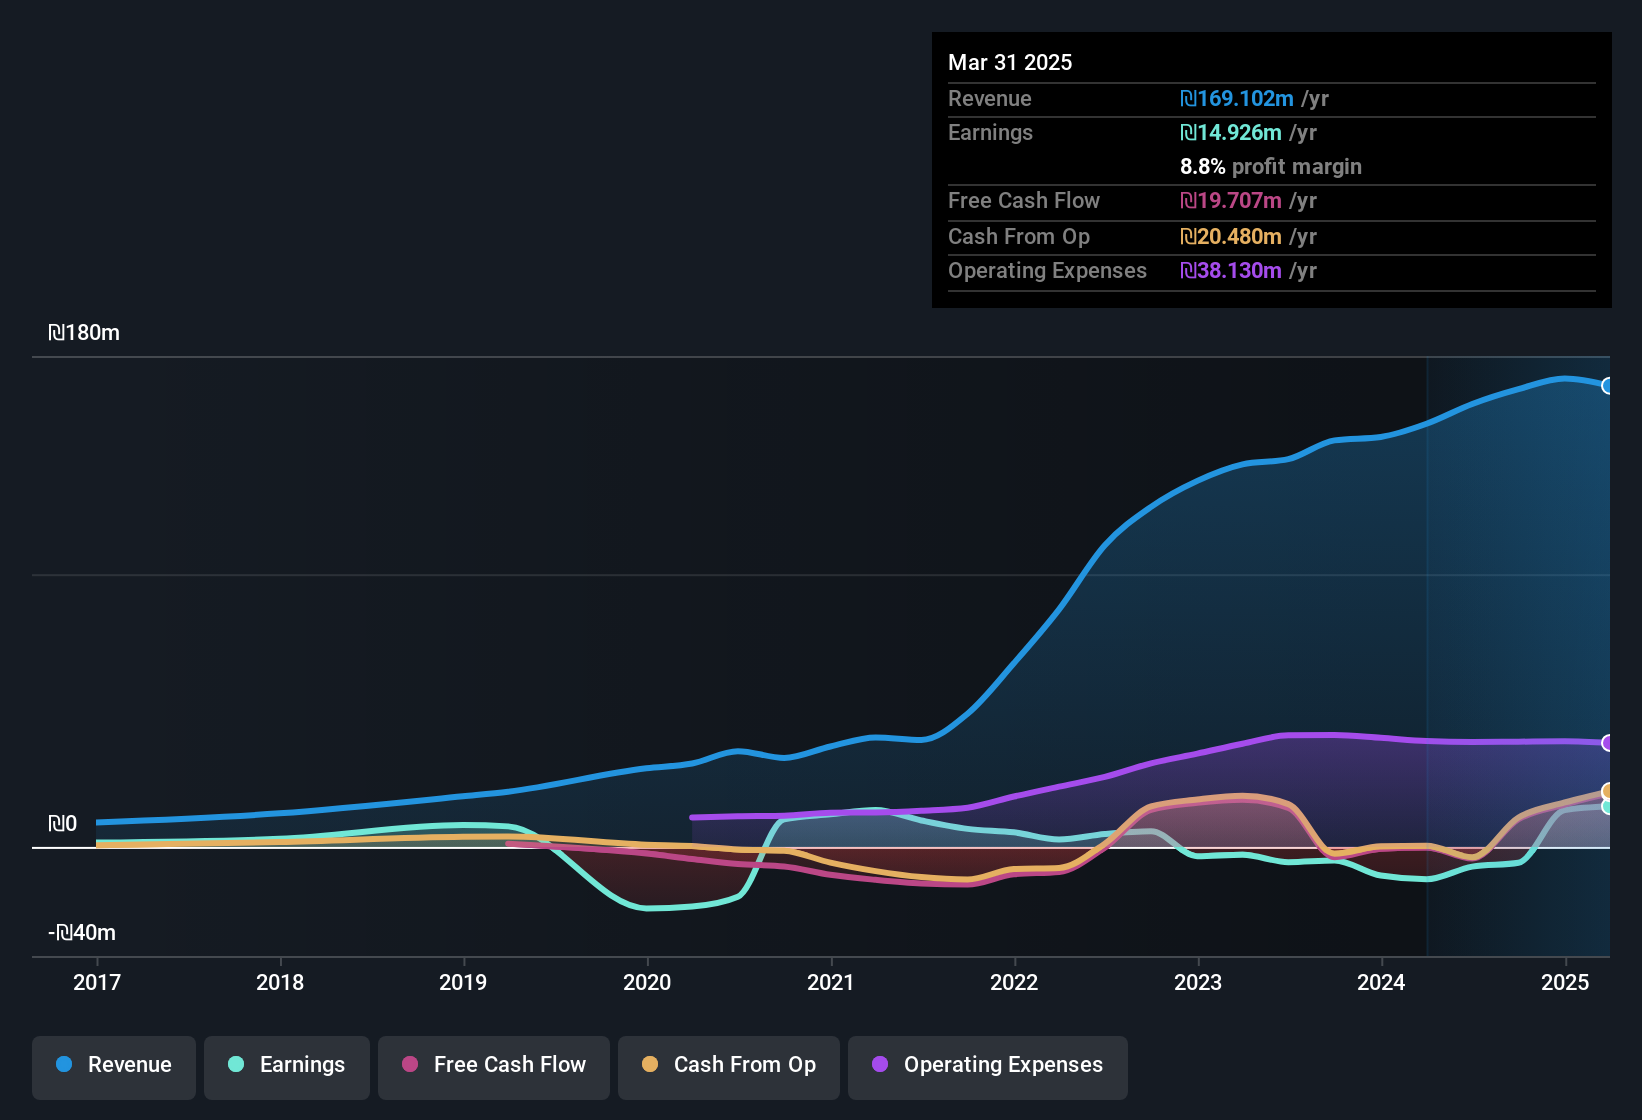The image size is (1642, 1120).
Task: Click the orange Cash From Op endpoint marker
Action: 1607,792
